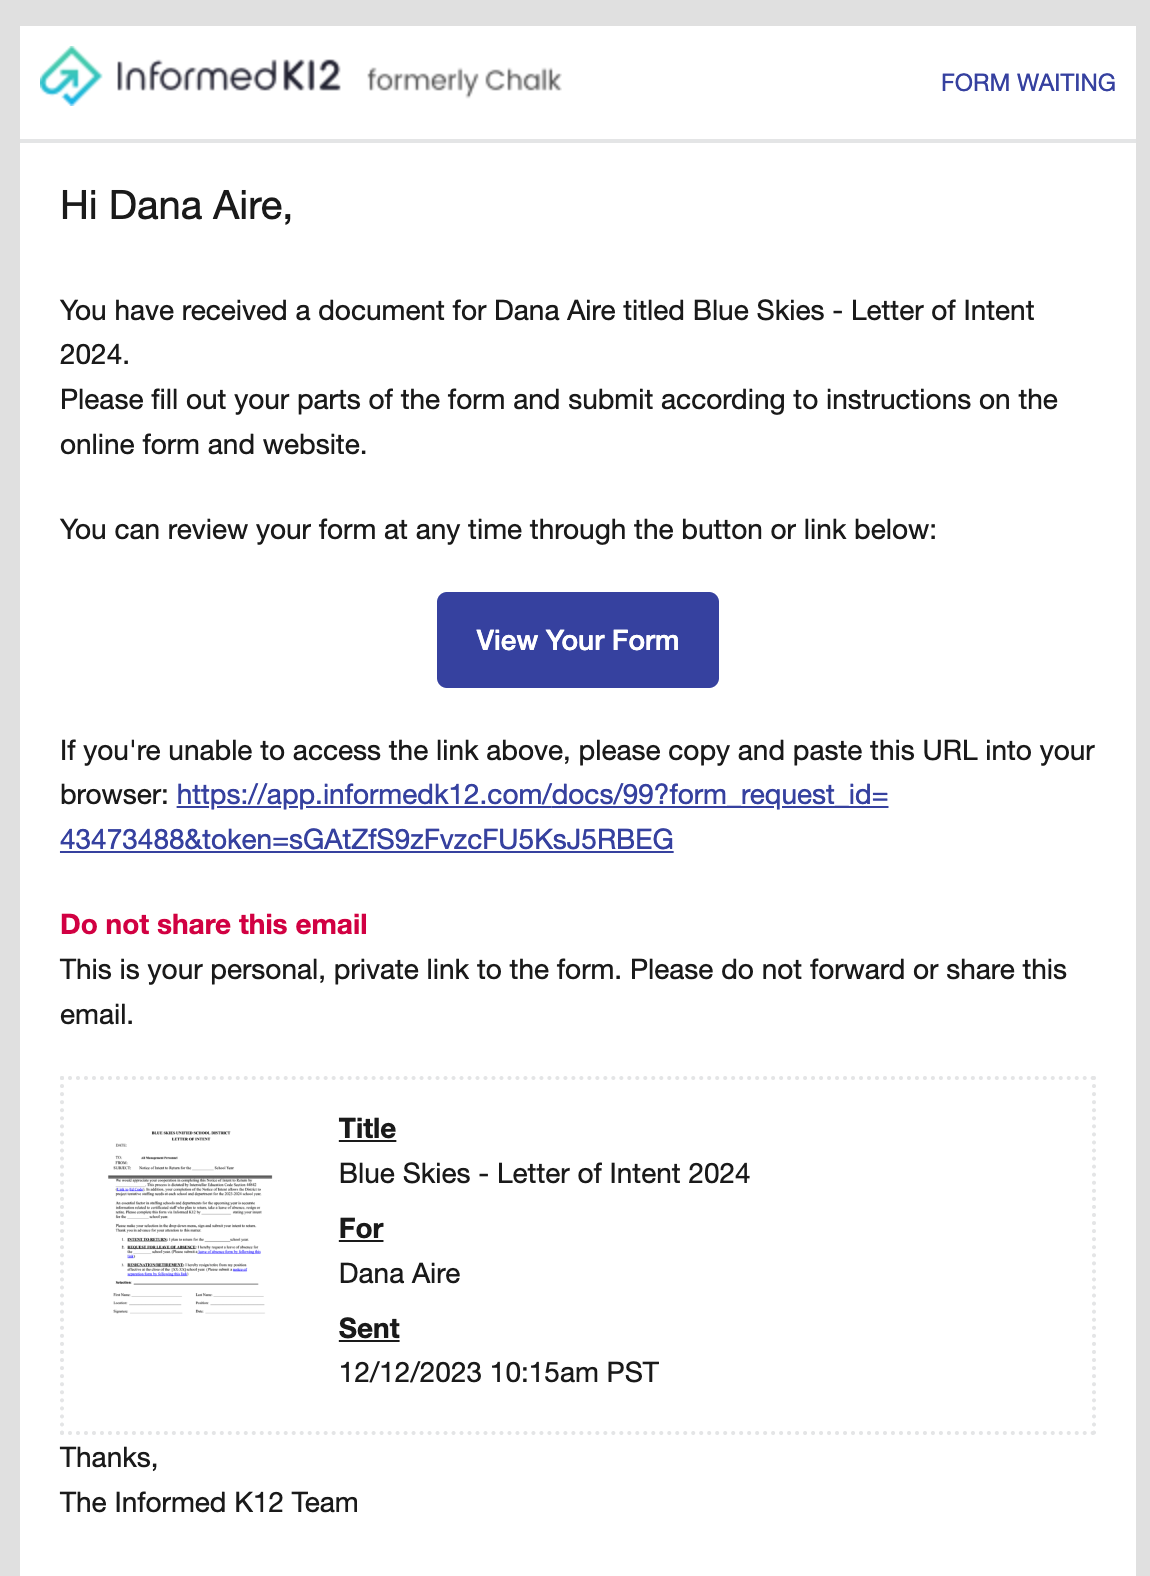Click the Dana Aire recipient name under For
The image size is (1150, 1576).
[x=399, y=1274]
